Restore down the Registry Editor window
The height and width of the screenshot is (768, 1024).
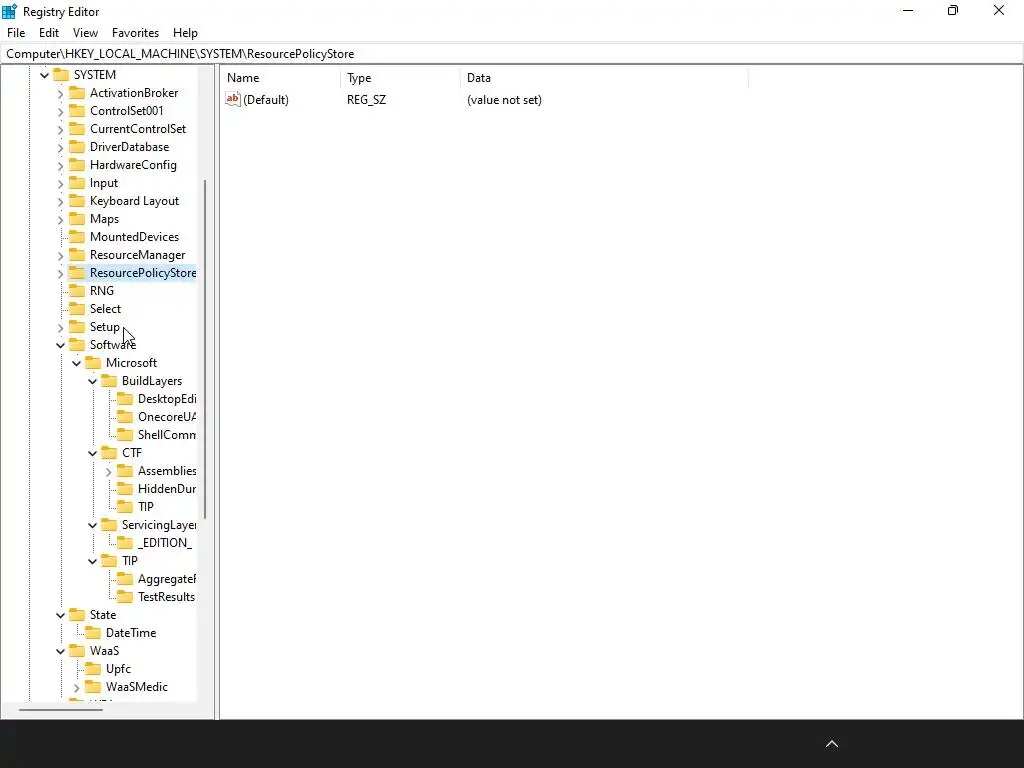click(953, 10)
